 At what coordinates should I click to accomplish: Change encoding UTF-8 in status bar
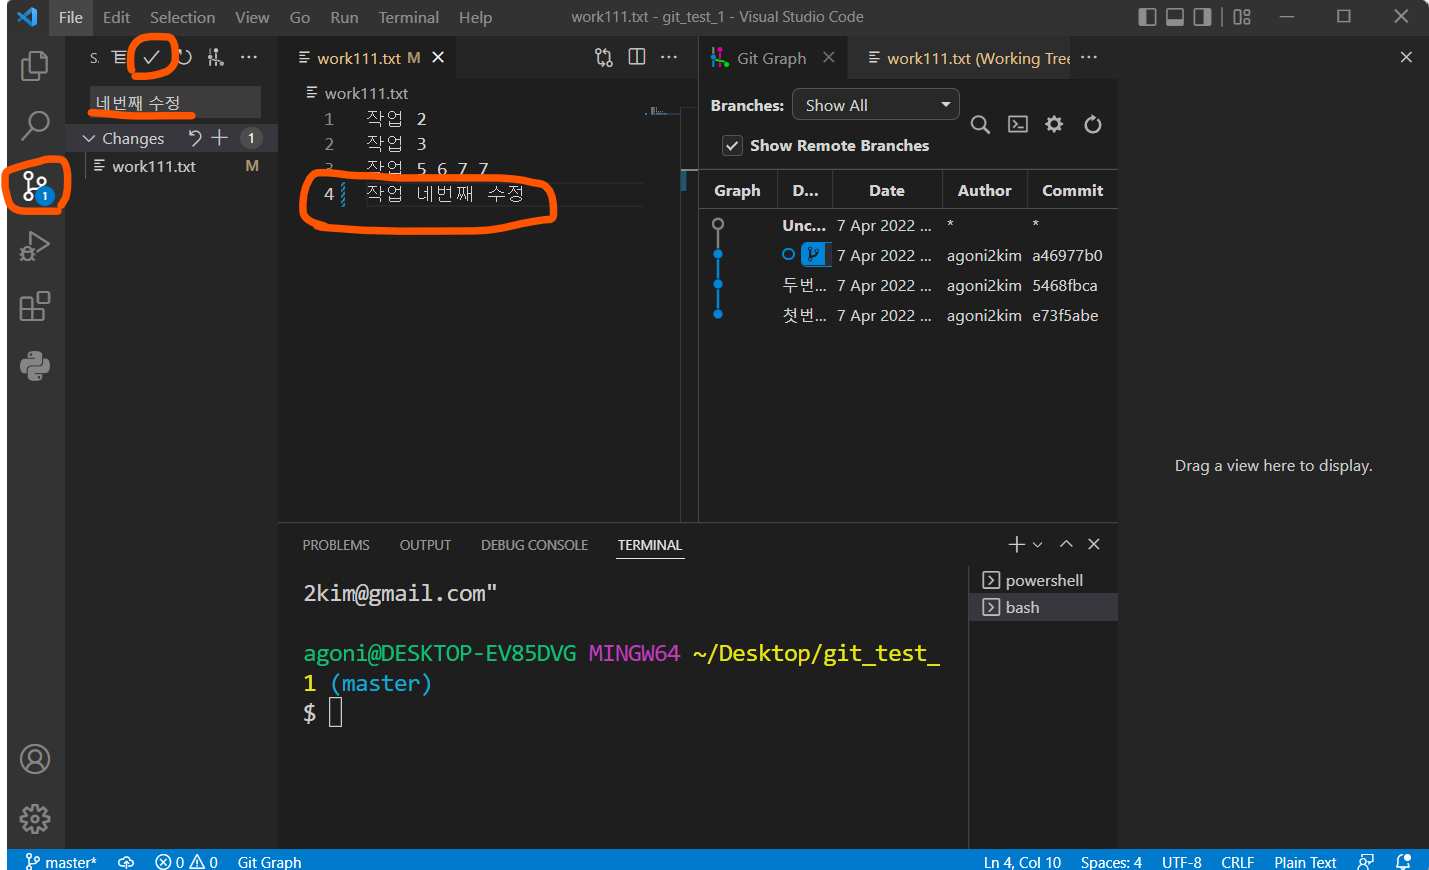point(1181,861)
